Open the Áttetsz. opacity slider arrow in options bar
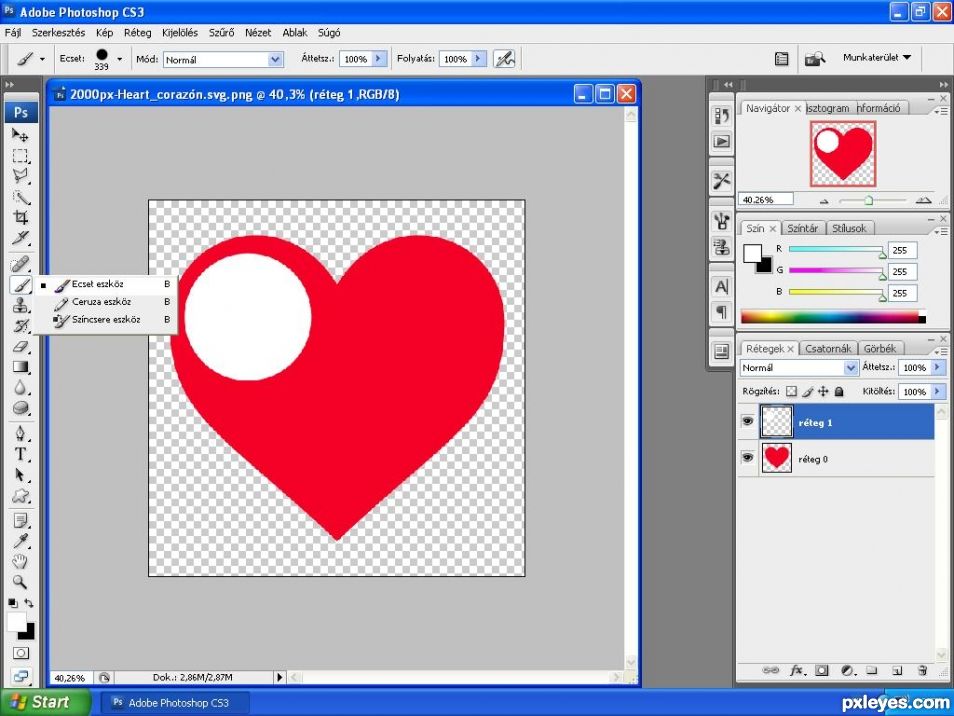The image size is (954, 716). [378, 58]
